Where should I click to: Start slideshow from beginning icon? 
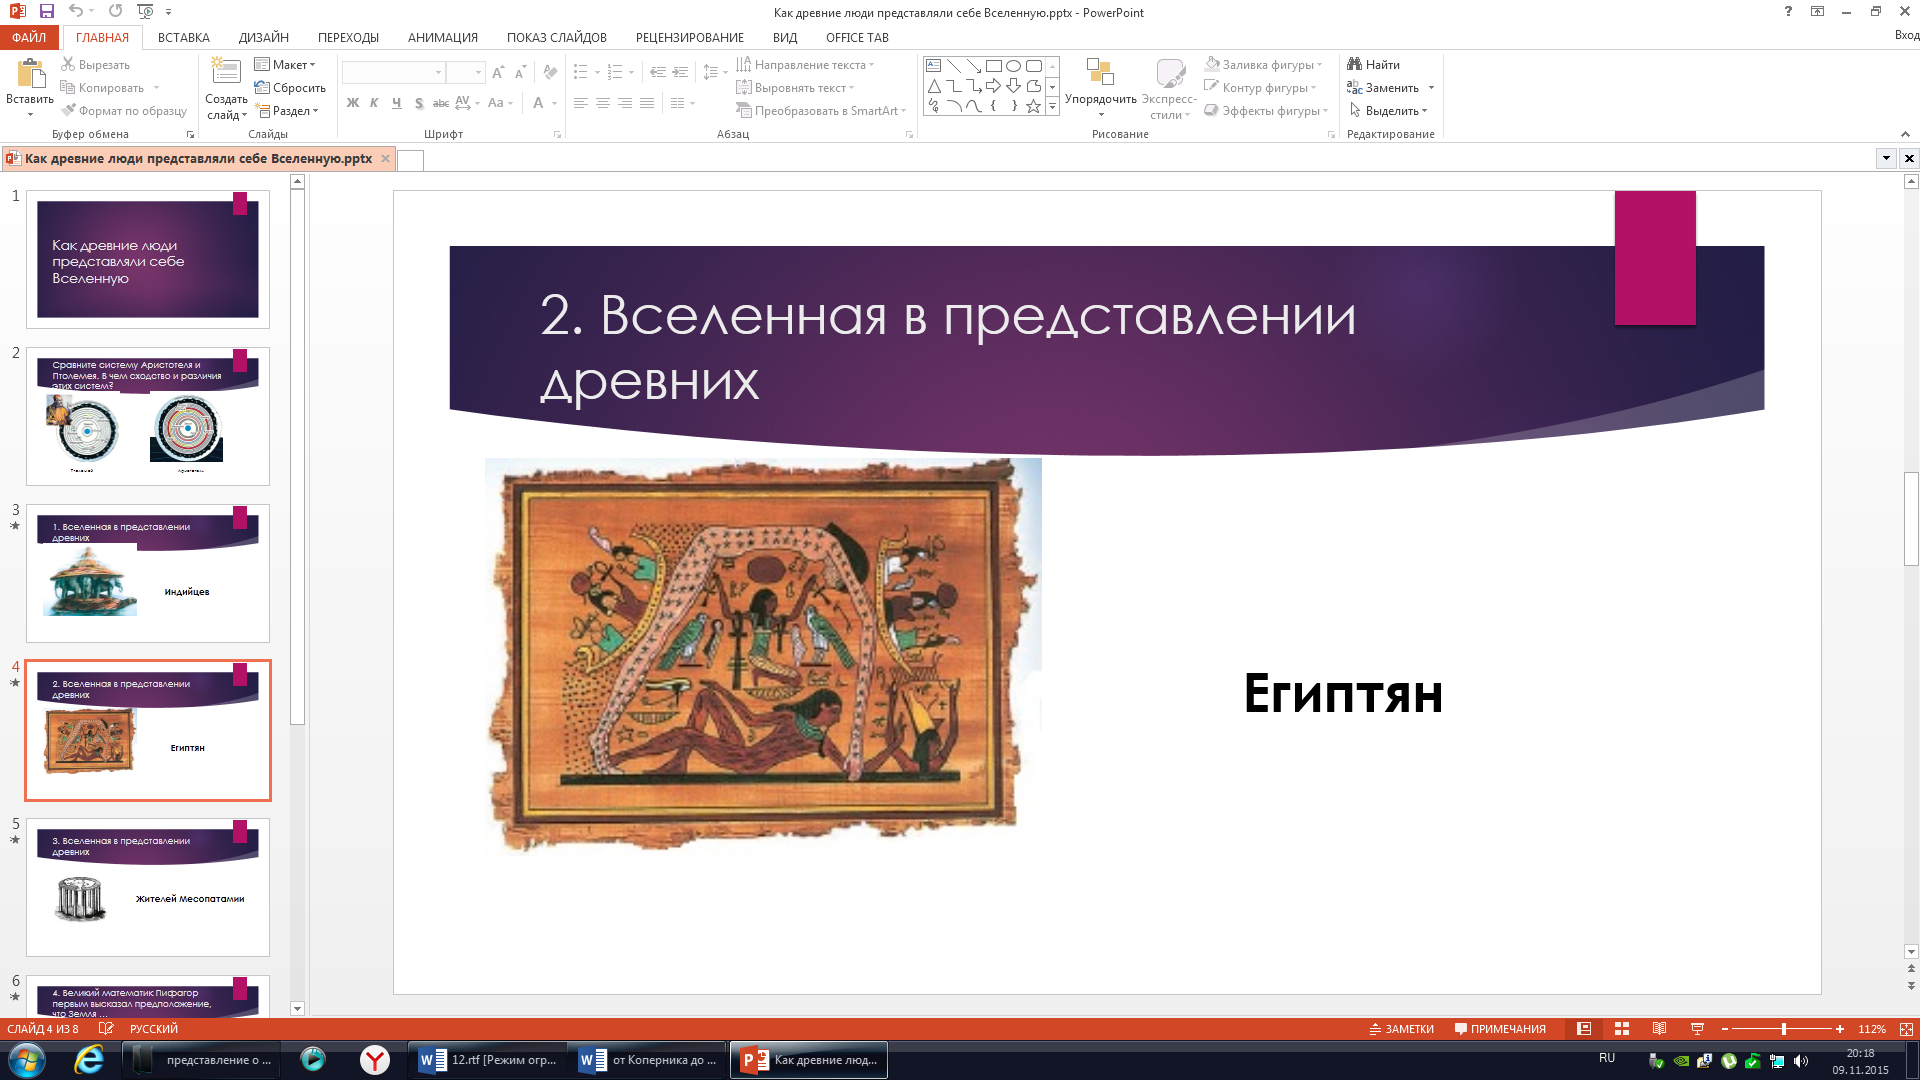pyautogui.click(x=145, y=11)
